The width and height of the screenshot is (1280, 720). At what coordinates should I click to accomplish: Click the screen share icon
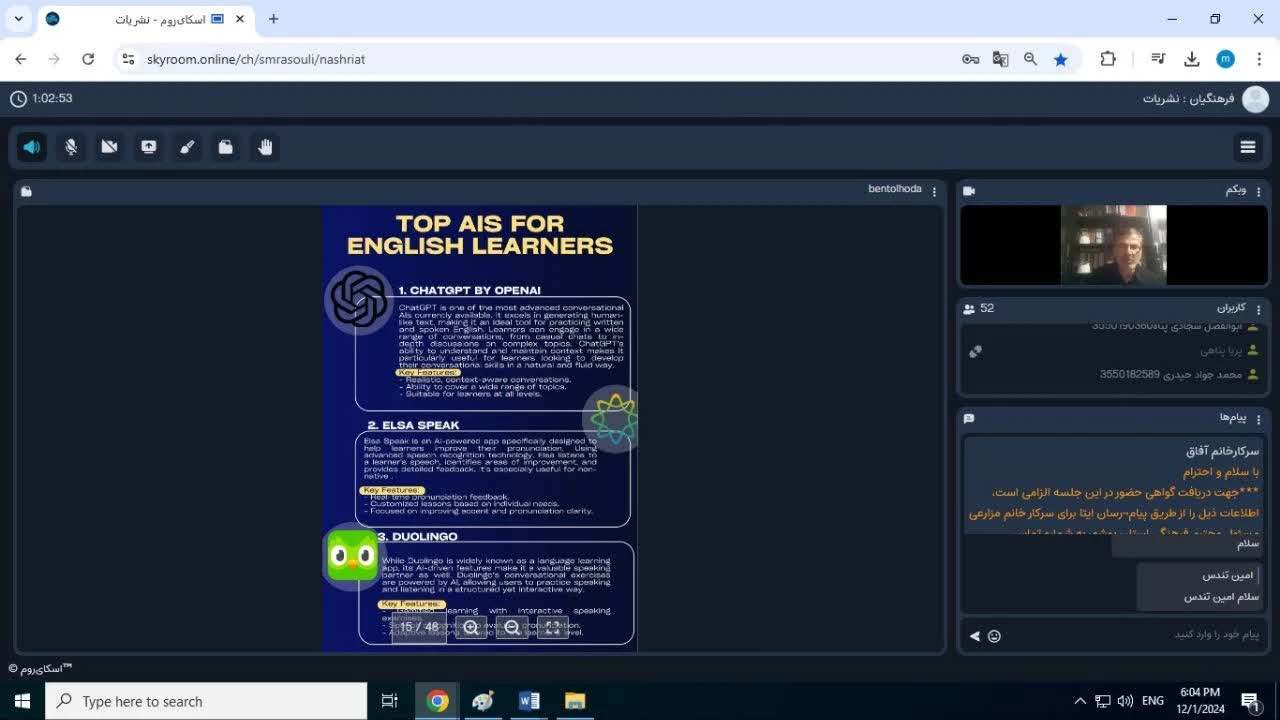click(x=148, y=147)
